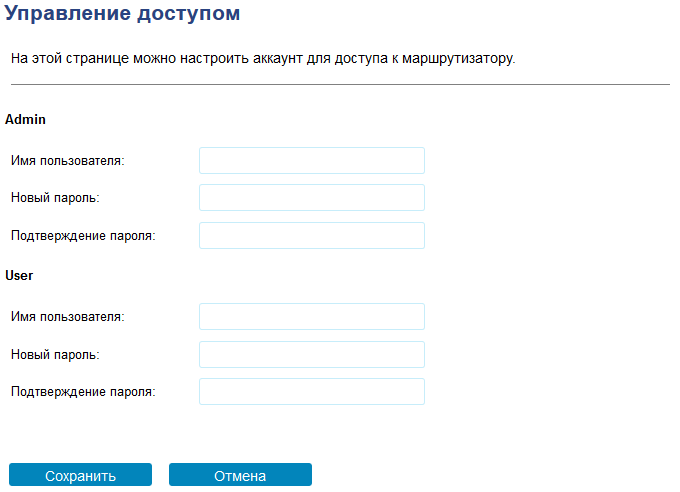Select Admin «Подтверждение пароля» input box
Viewport: 680px width, 492px height.
tap(312, 236)
